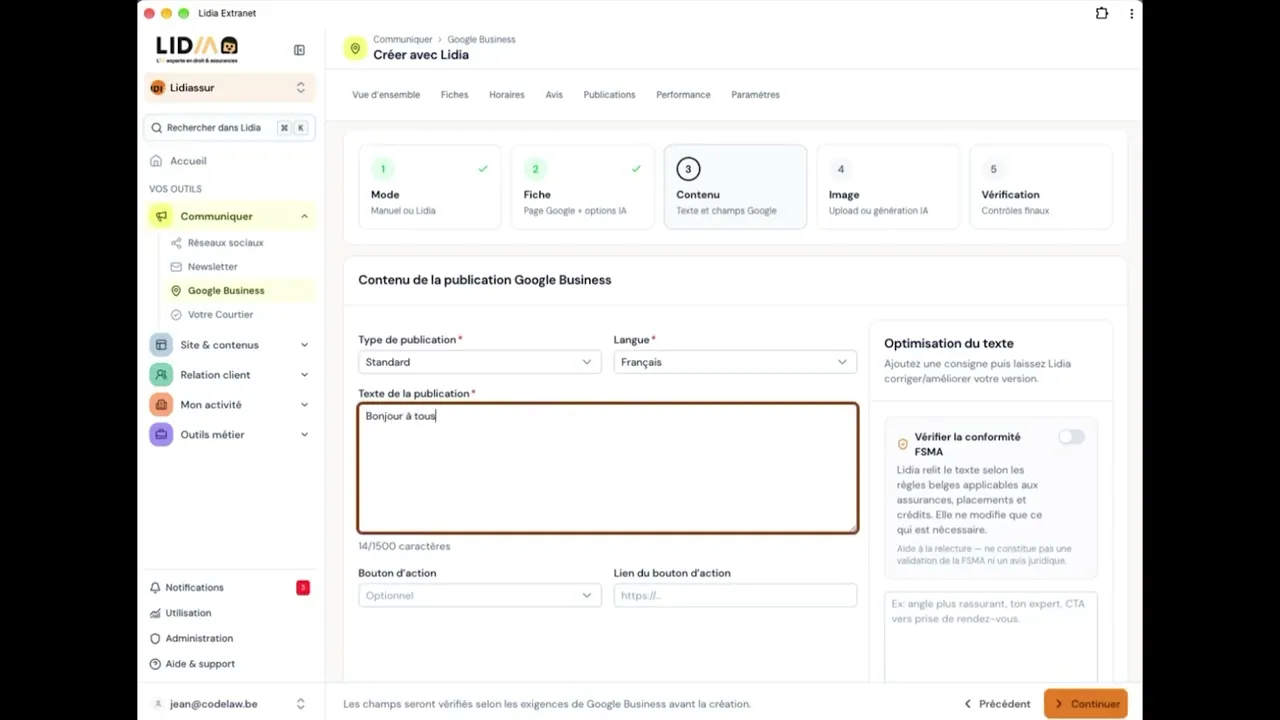The width and height of the screenshot is (1280, 720).
Task: Go to step 4 Image
Action: [888, 187]
